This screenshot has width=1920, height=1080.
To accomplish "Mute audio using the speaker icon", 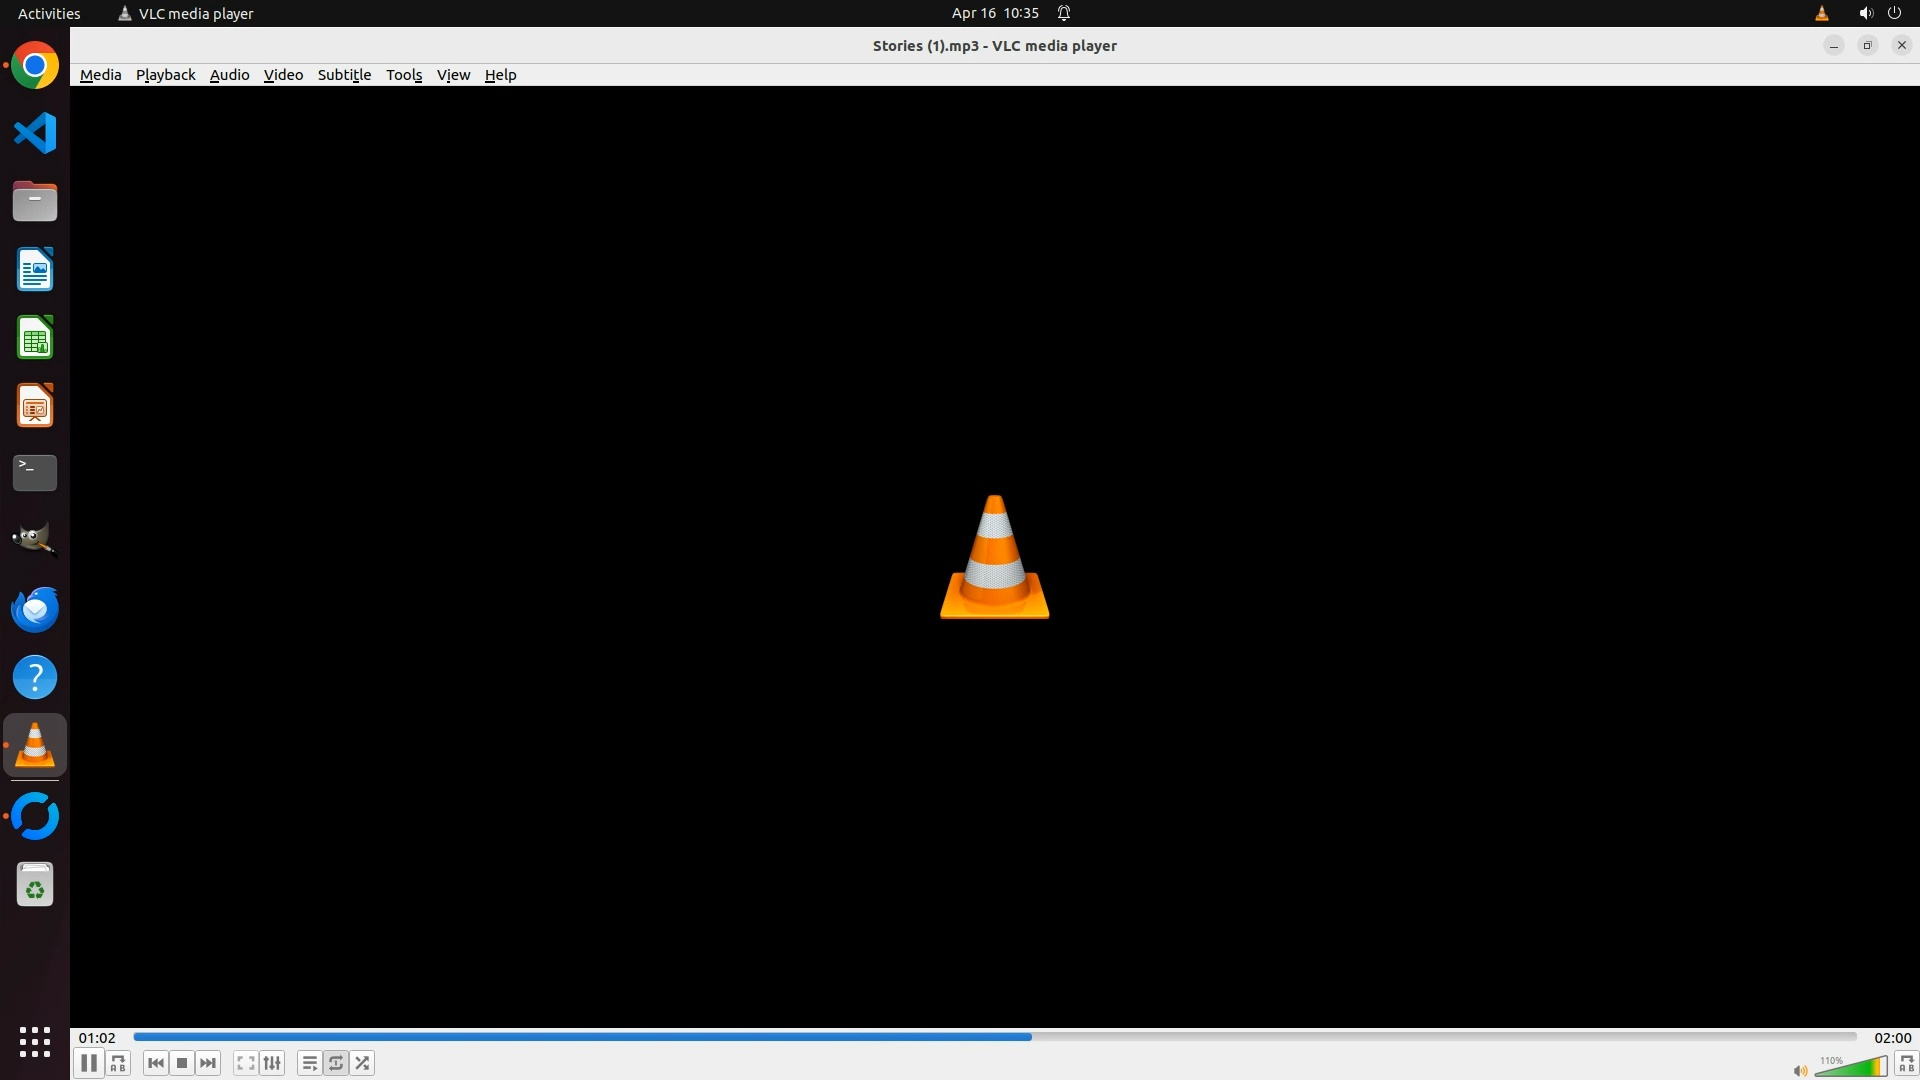I will tap(1800, 1071).
